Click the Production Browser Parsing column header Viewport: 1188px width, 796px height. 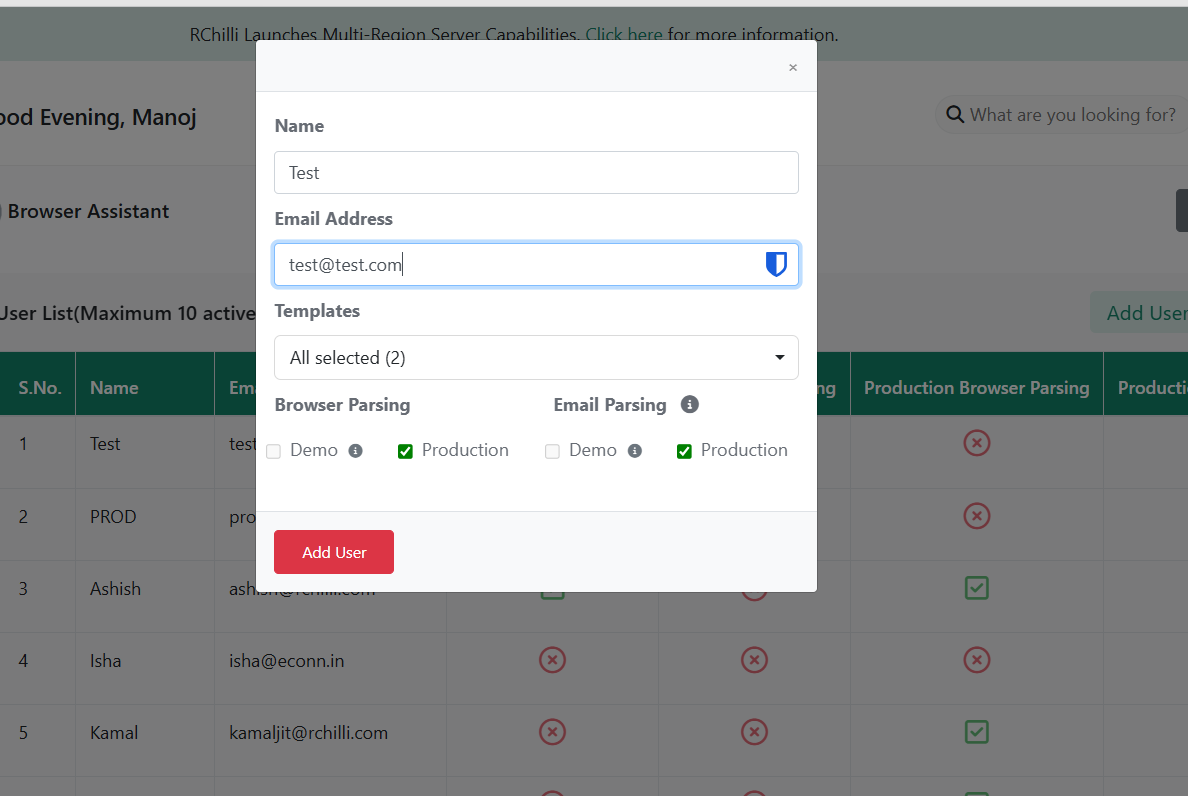point(976,388)
